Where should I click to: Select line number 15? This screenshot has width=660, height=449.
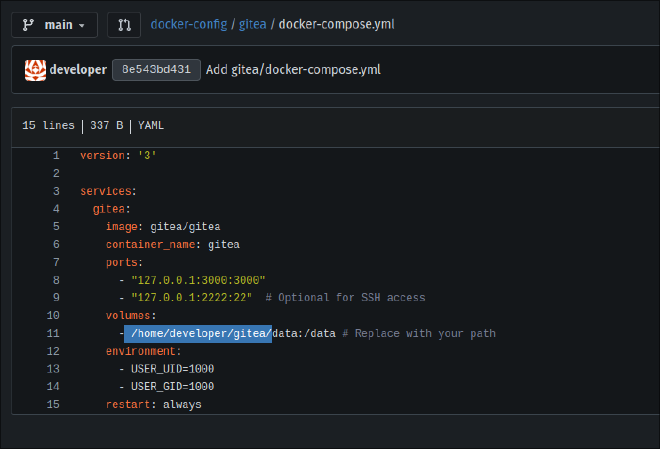[53, 404]
